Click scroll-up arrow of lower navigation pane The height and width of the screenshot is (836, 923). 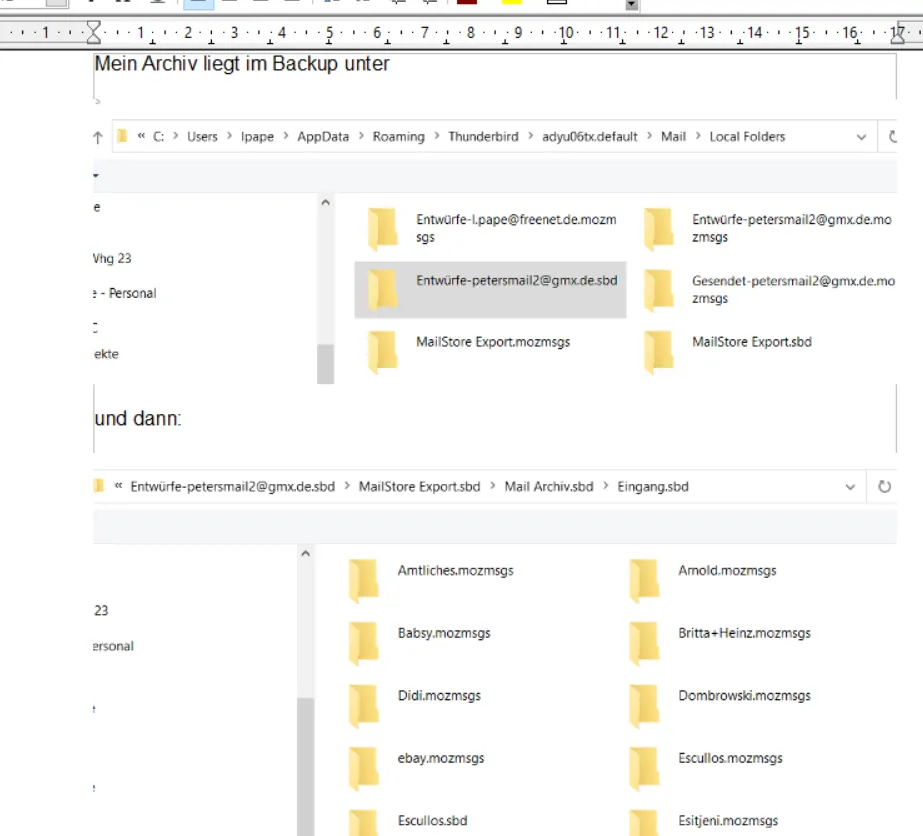tap(306, 553)
